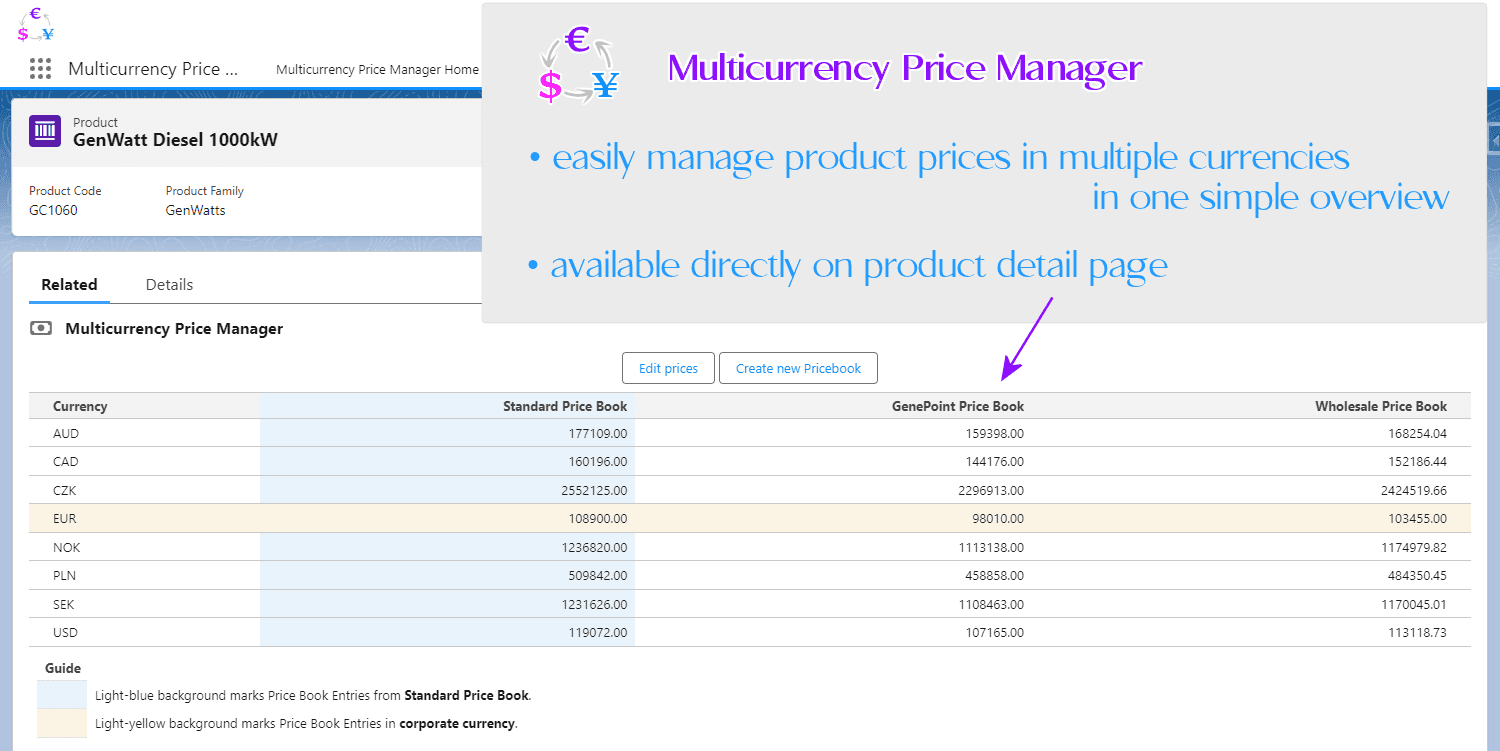Select the CAD currency row label
1500x751 pixels.
[66, 462]
